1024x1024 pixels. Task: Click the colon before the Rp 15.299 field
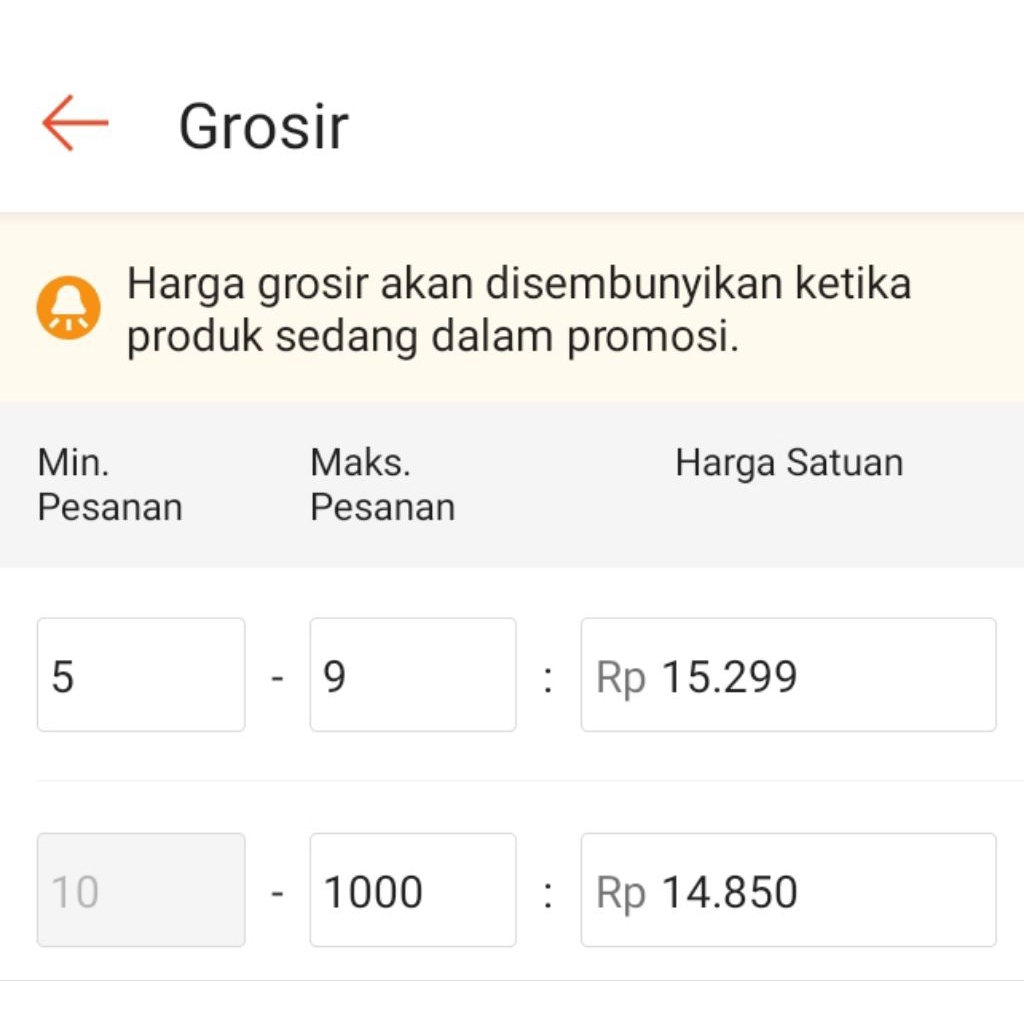click(x=548, y=678)
